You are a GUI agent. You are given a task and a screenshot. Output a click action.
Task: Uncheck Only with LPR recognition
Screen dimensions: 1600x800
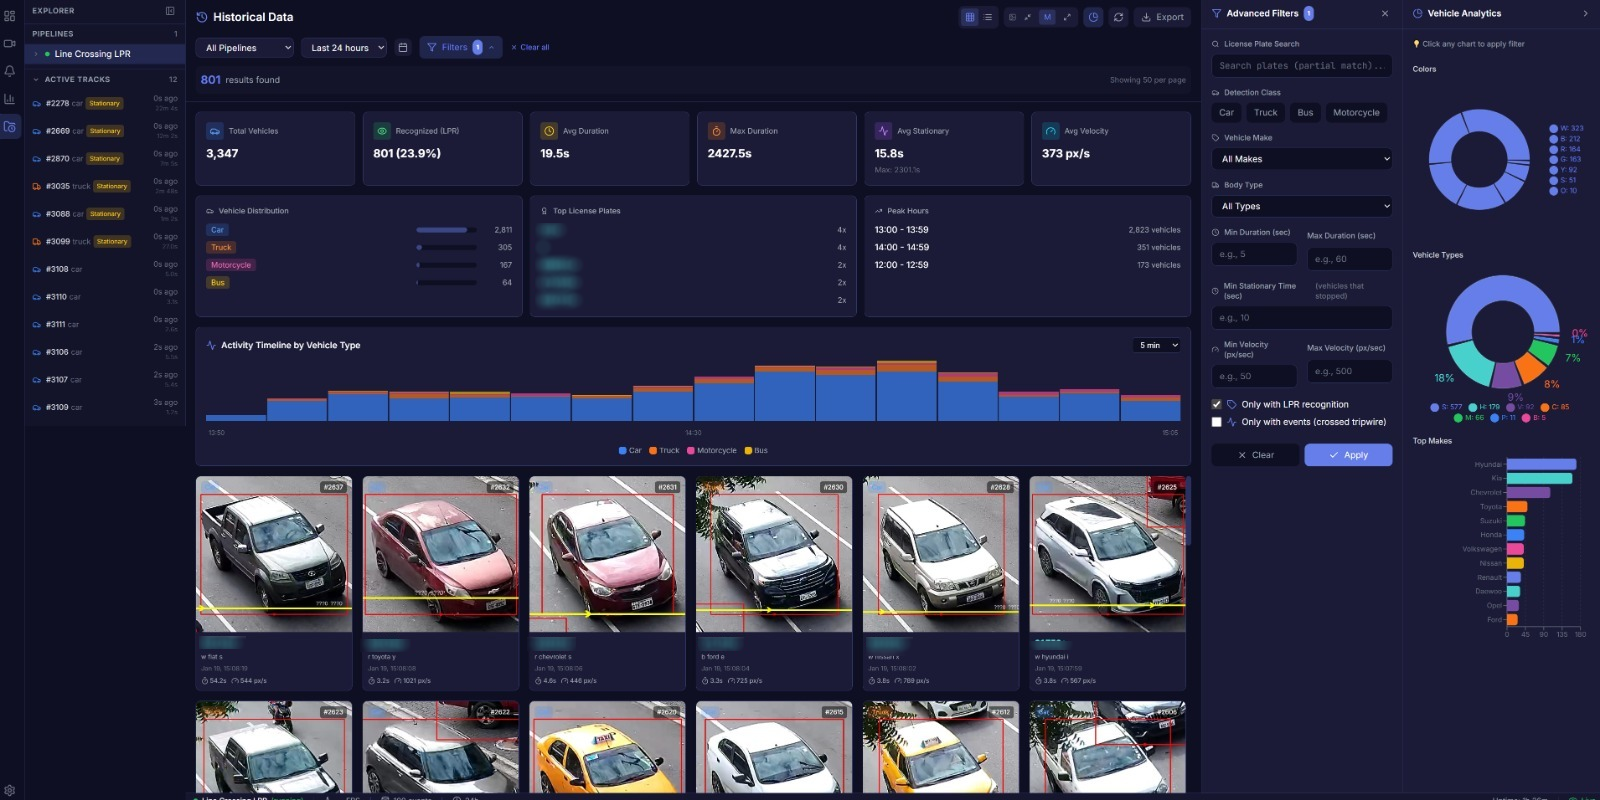1216,405
